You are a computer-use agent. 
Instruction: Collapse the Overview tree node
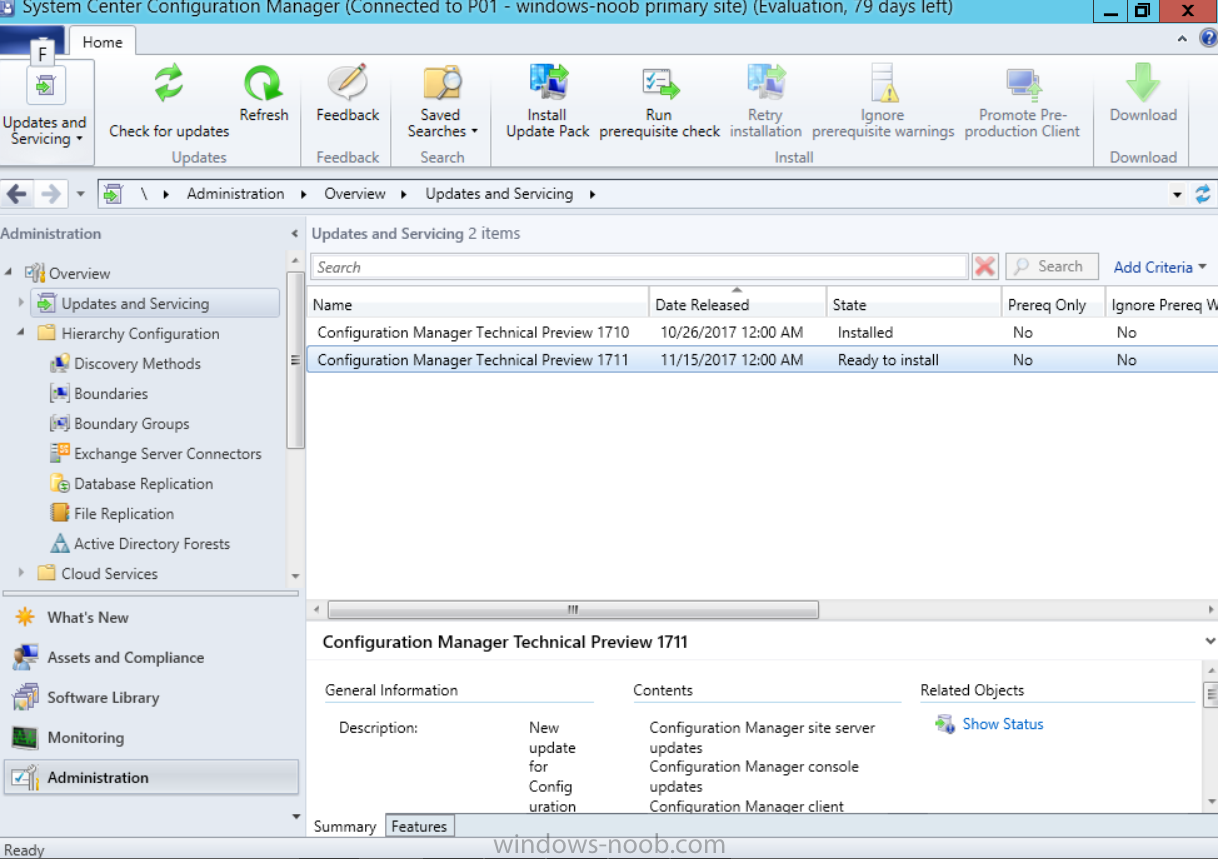click(x=9, y=273)
